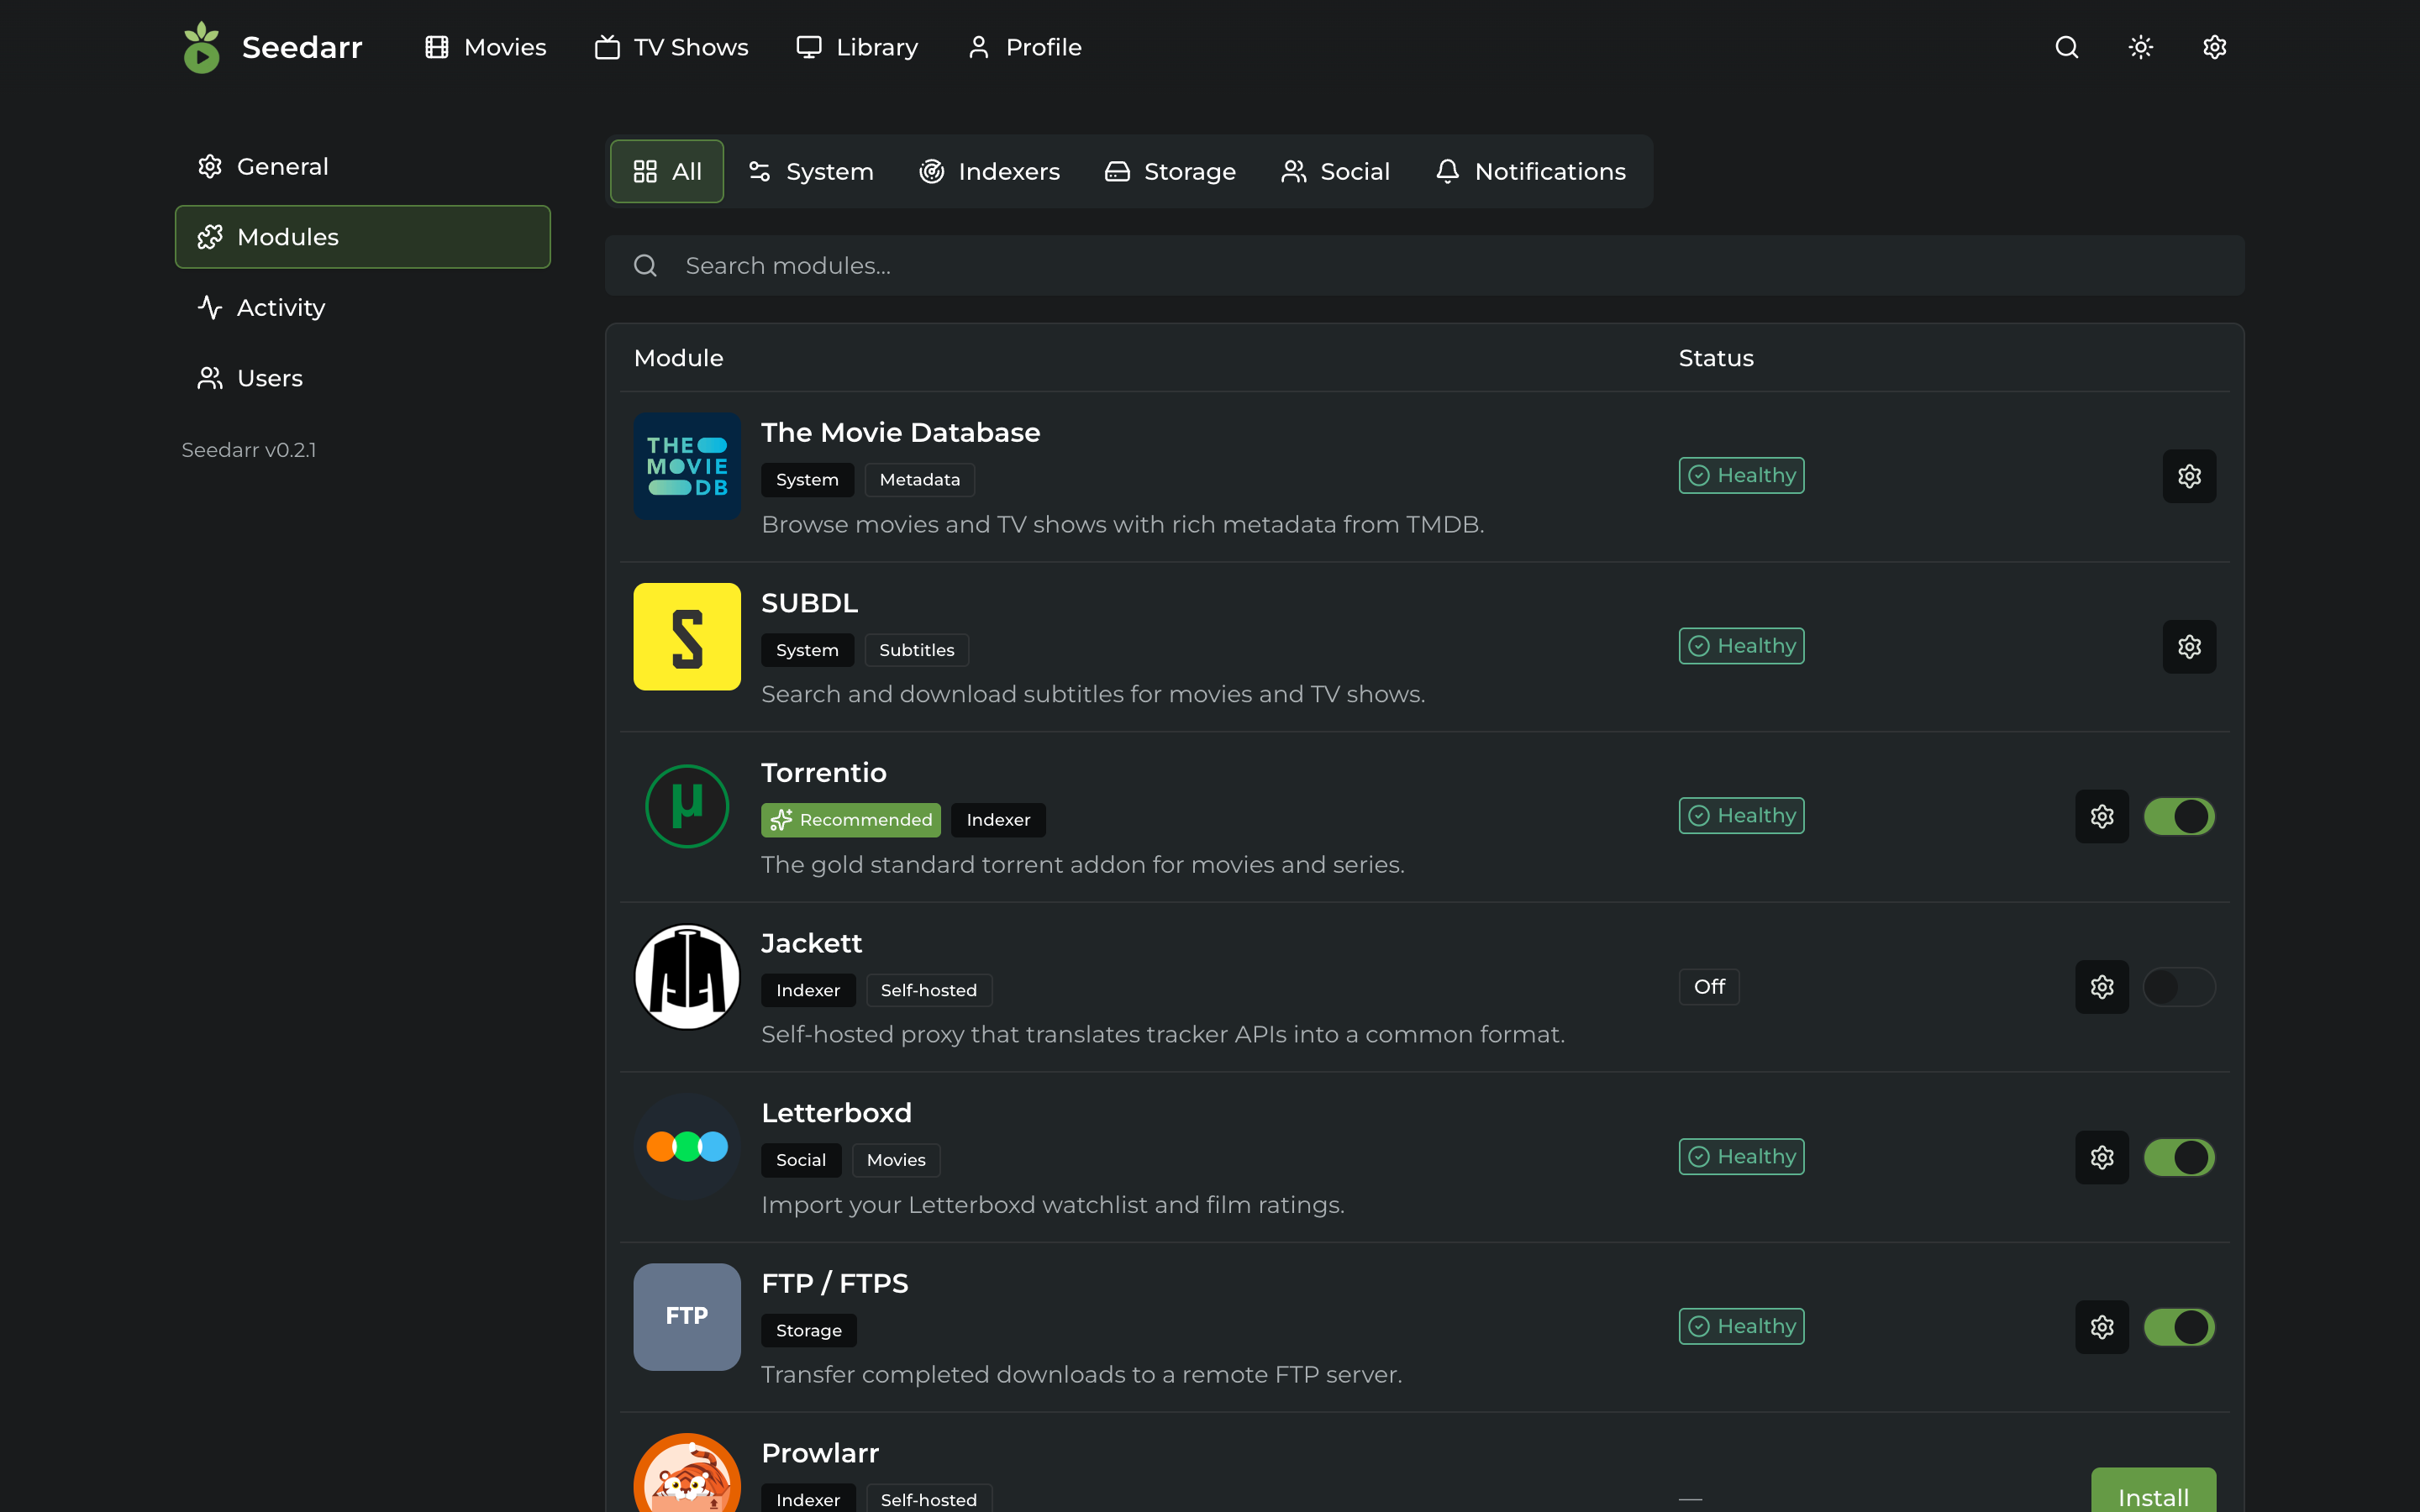Enable the Jackett module toggle
Viewport: 2420px width, 1512px height.
point(2179,987)
